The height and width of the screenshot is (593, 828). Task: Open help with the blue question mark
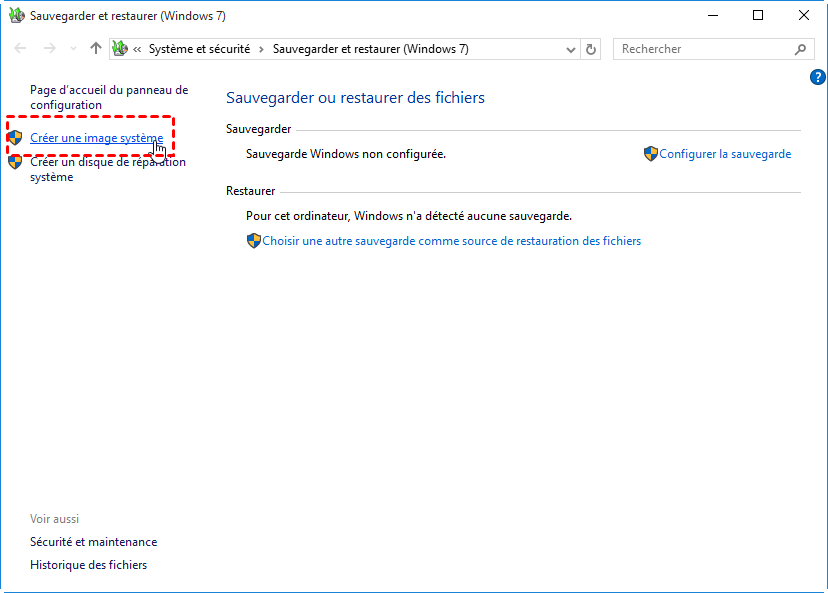coord(817,77)
